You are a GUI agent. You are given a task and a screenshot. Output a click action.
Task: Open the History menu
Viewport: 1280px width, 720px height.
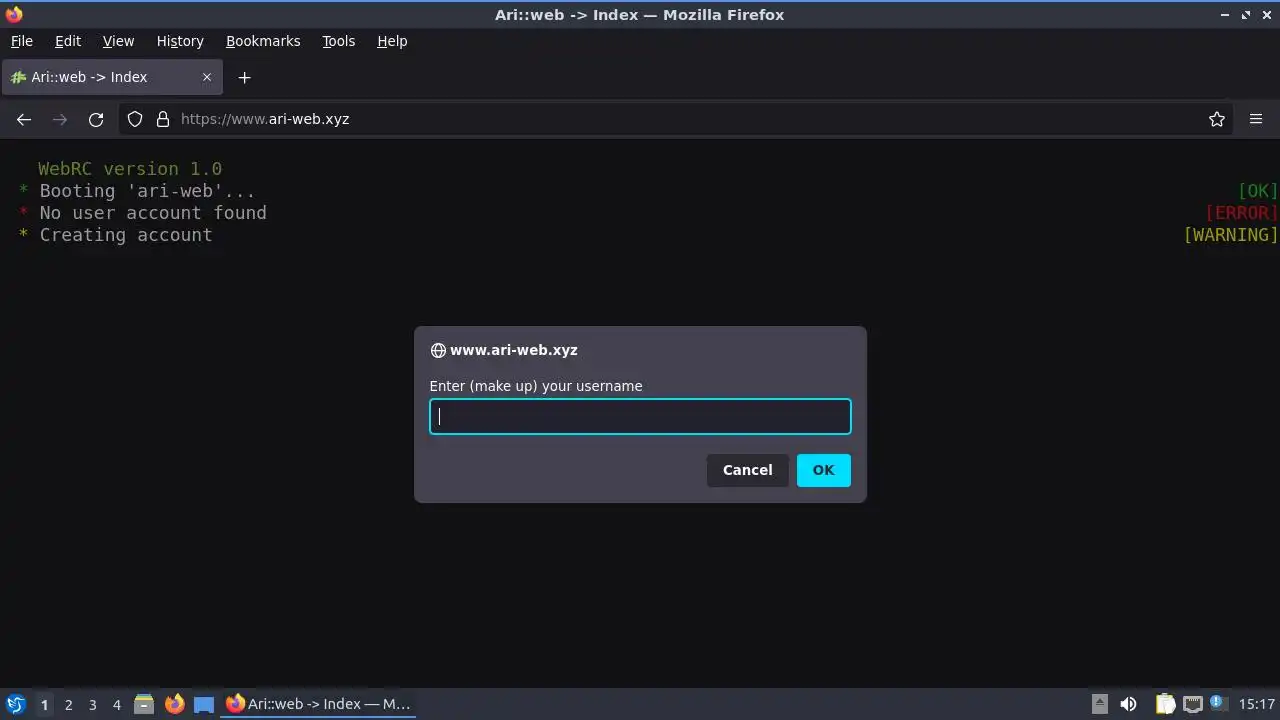click(180, 41)
